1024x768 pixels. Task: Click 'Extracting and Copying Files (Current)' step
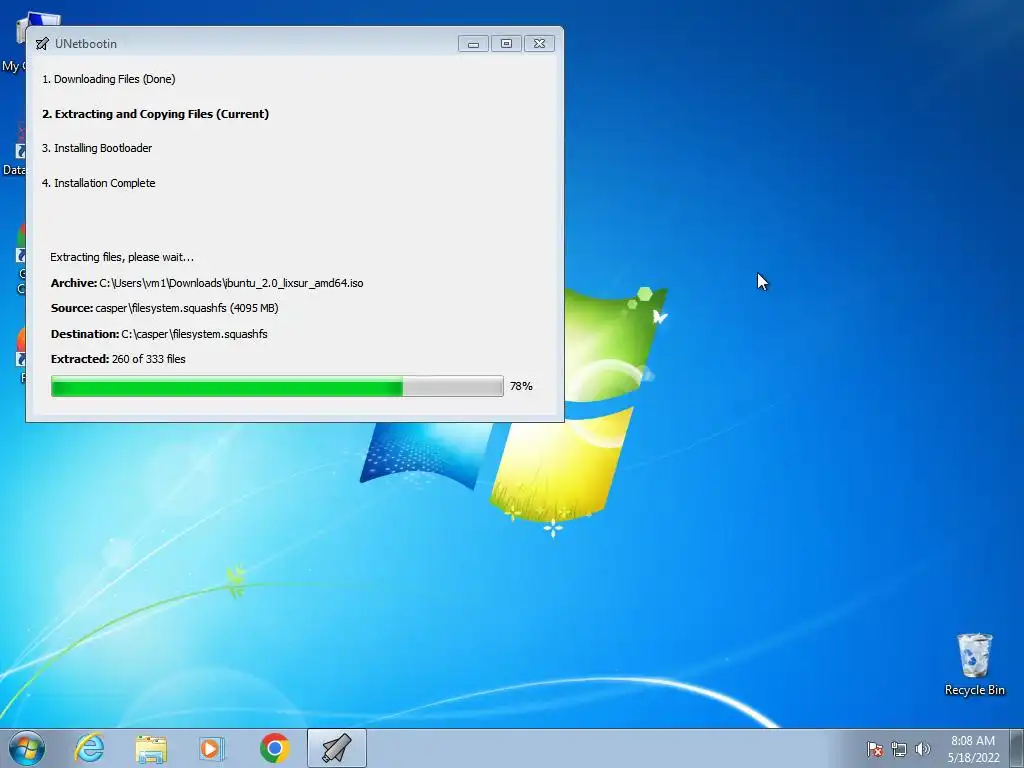pyautogui.click(x=155, y=114)
